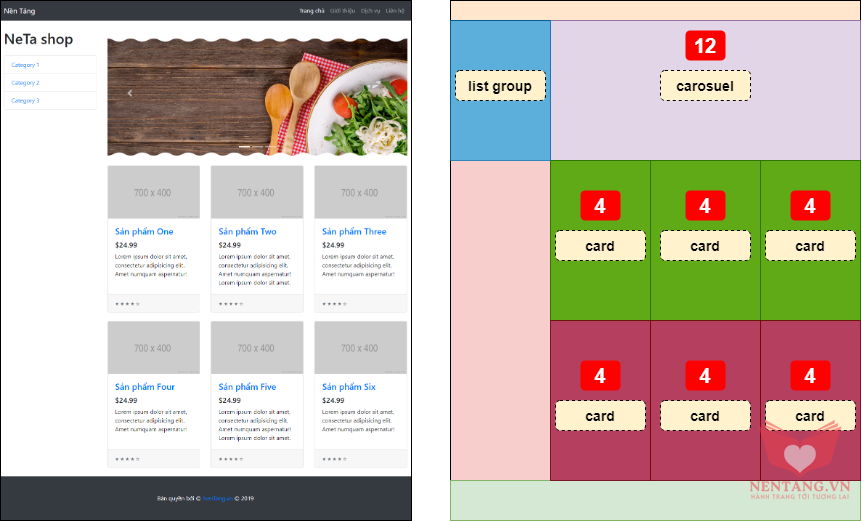Go to the Trang chủ menu item
This screenshot has height=522, width=862.
coord(312,10)
